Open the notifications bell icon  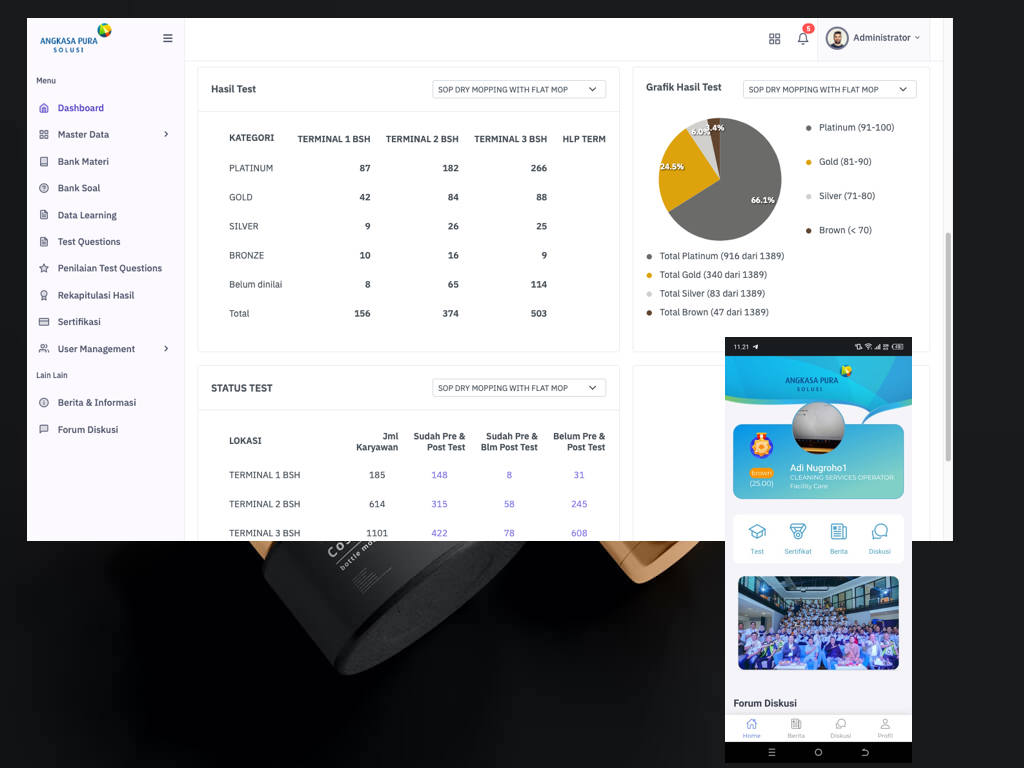(x=802, y=38)
